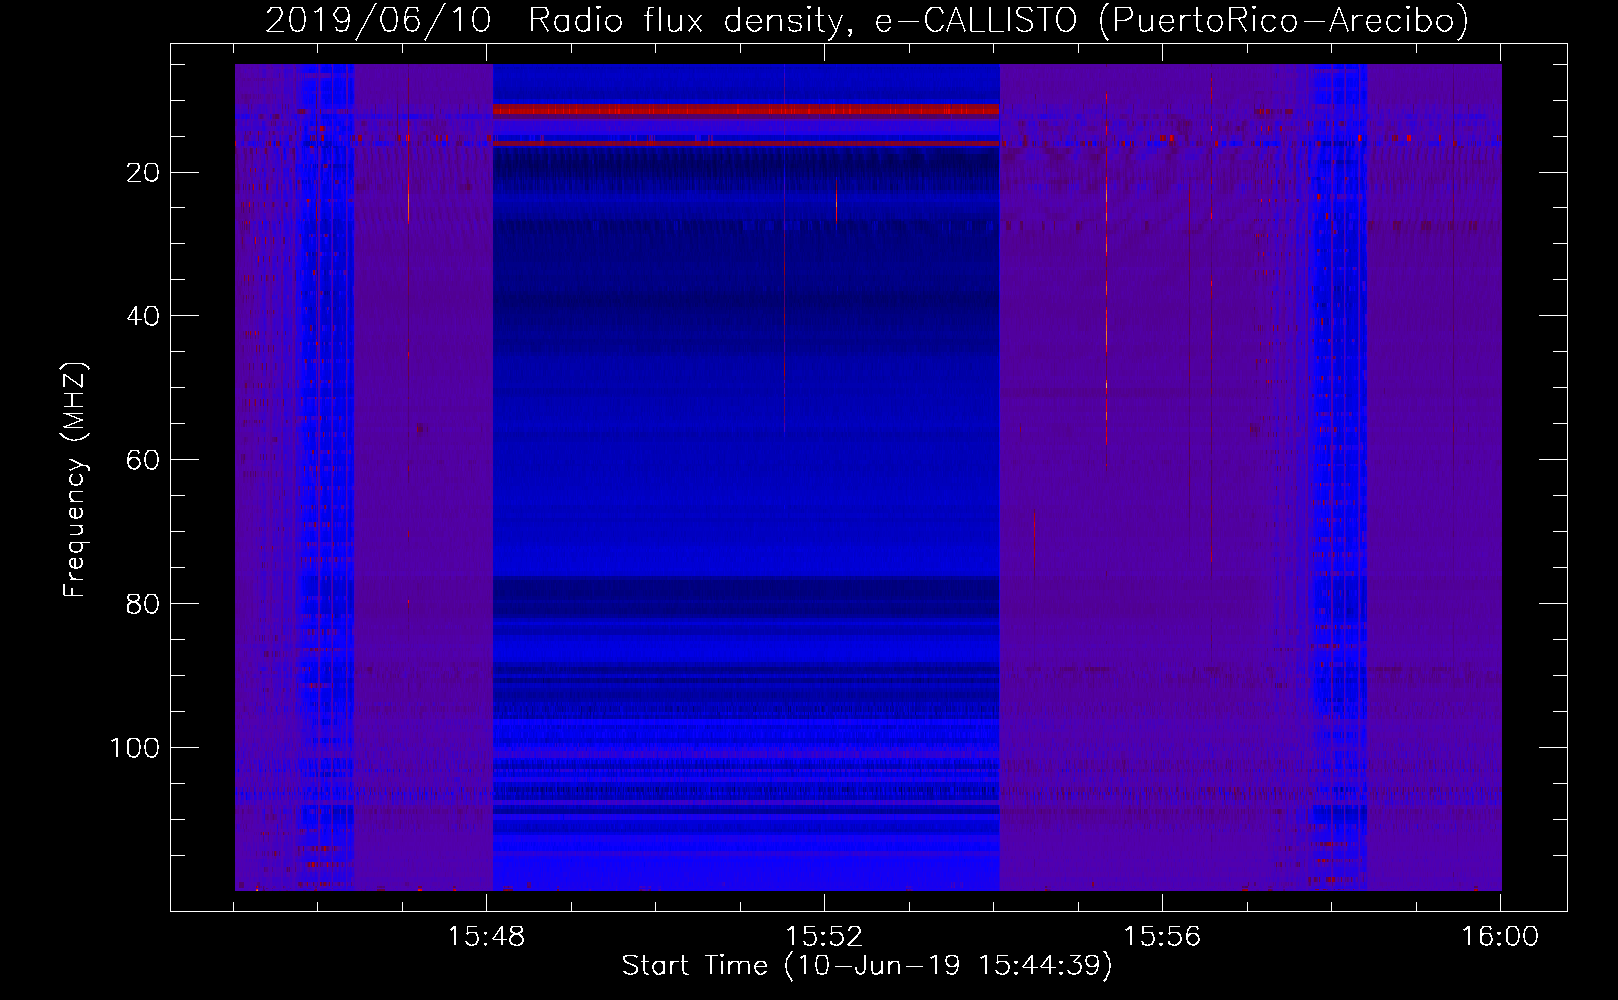The width and height of the screenshot is (1618, 1000).
Task: Click the 'Start Time' x-axis caption
Action: click(867, 966)
